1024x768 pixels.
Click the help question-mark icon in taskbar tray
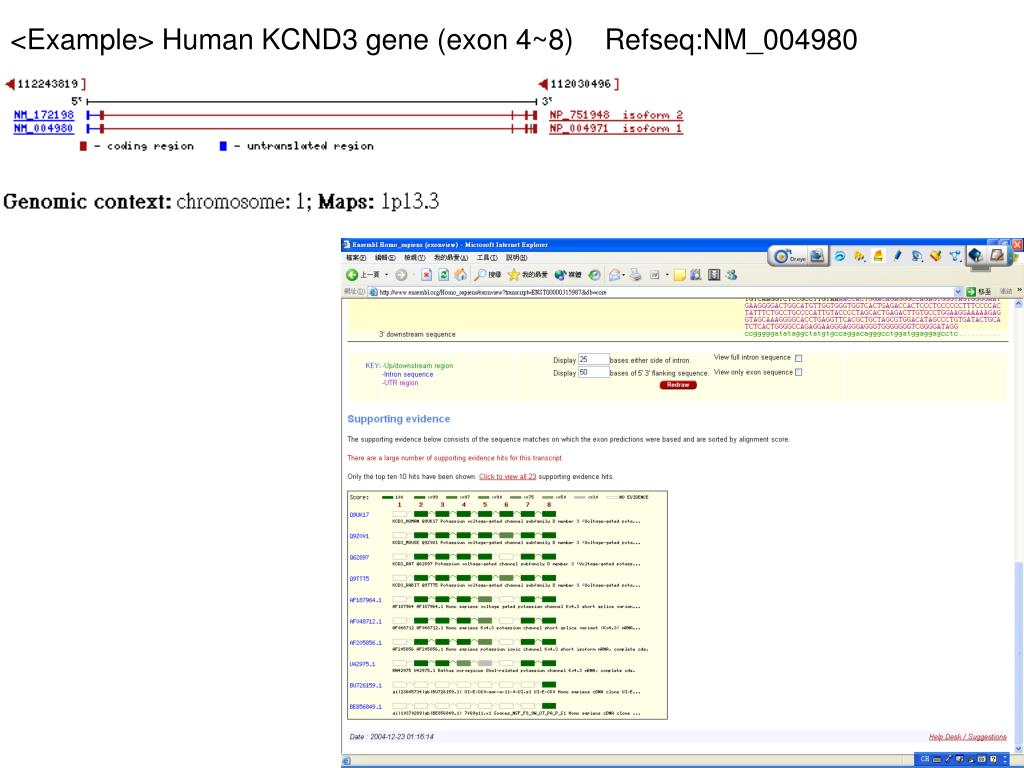click(993, 760)
